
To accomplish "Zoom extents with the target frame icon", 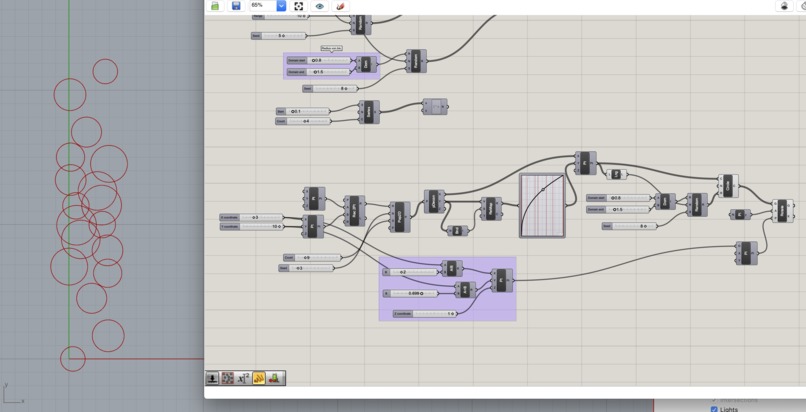I will coord(299,6).
